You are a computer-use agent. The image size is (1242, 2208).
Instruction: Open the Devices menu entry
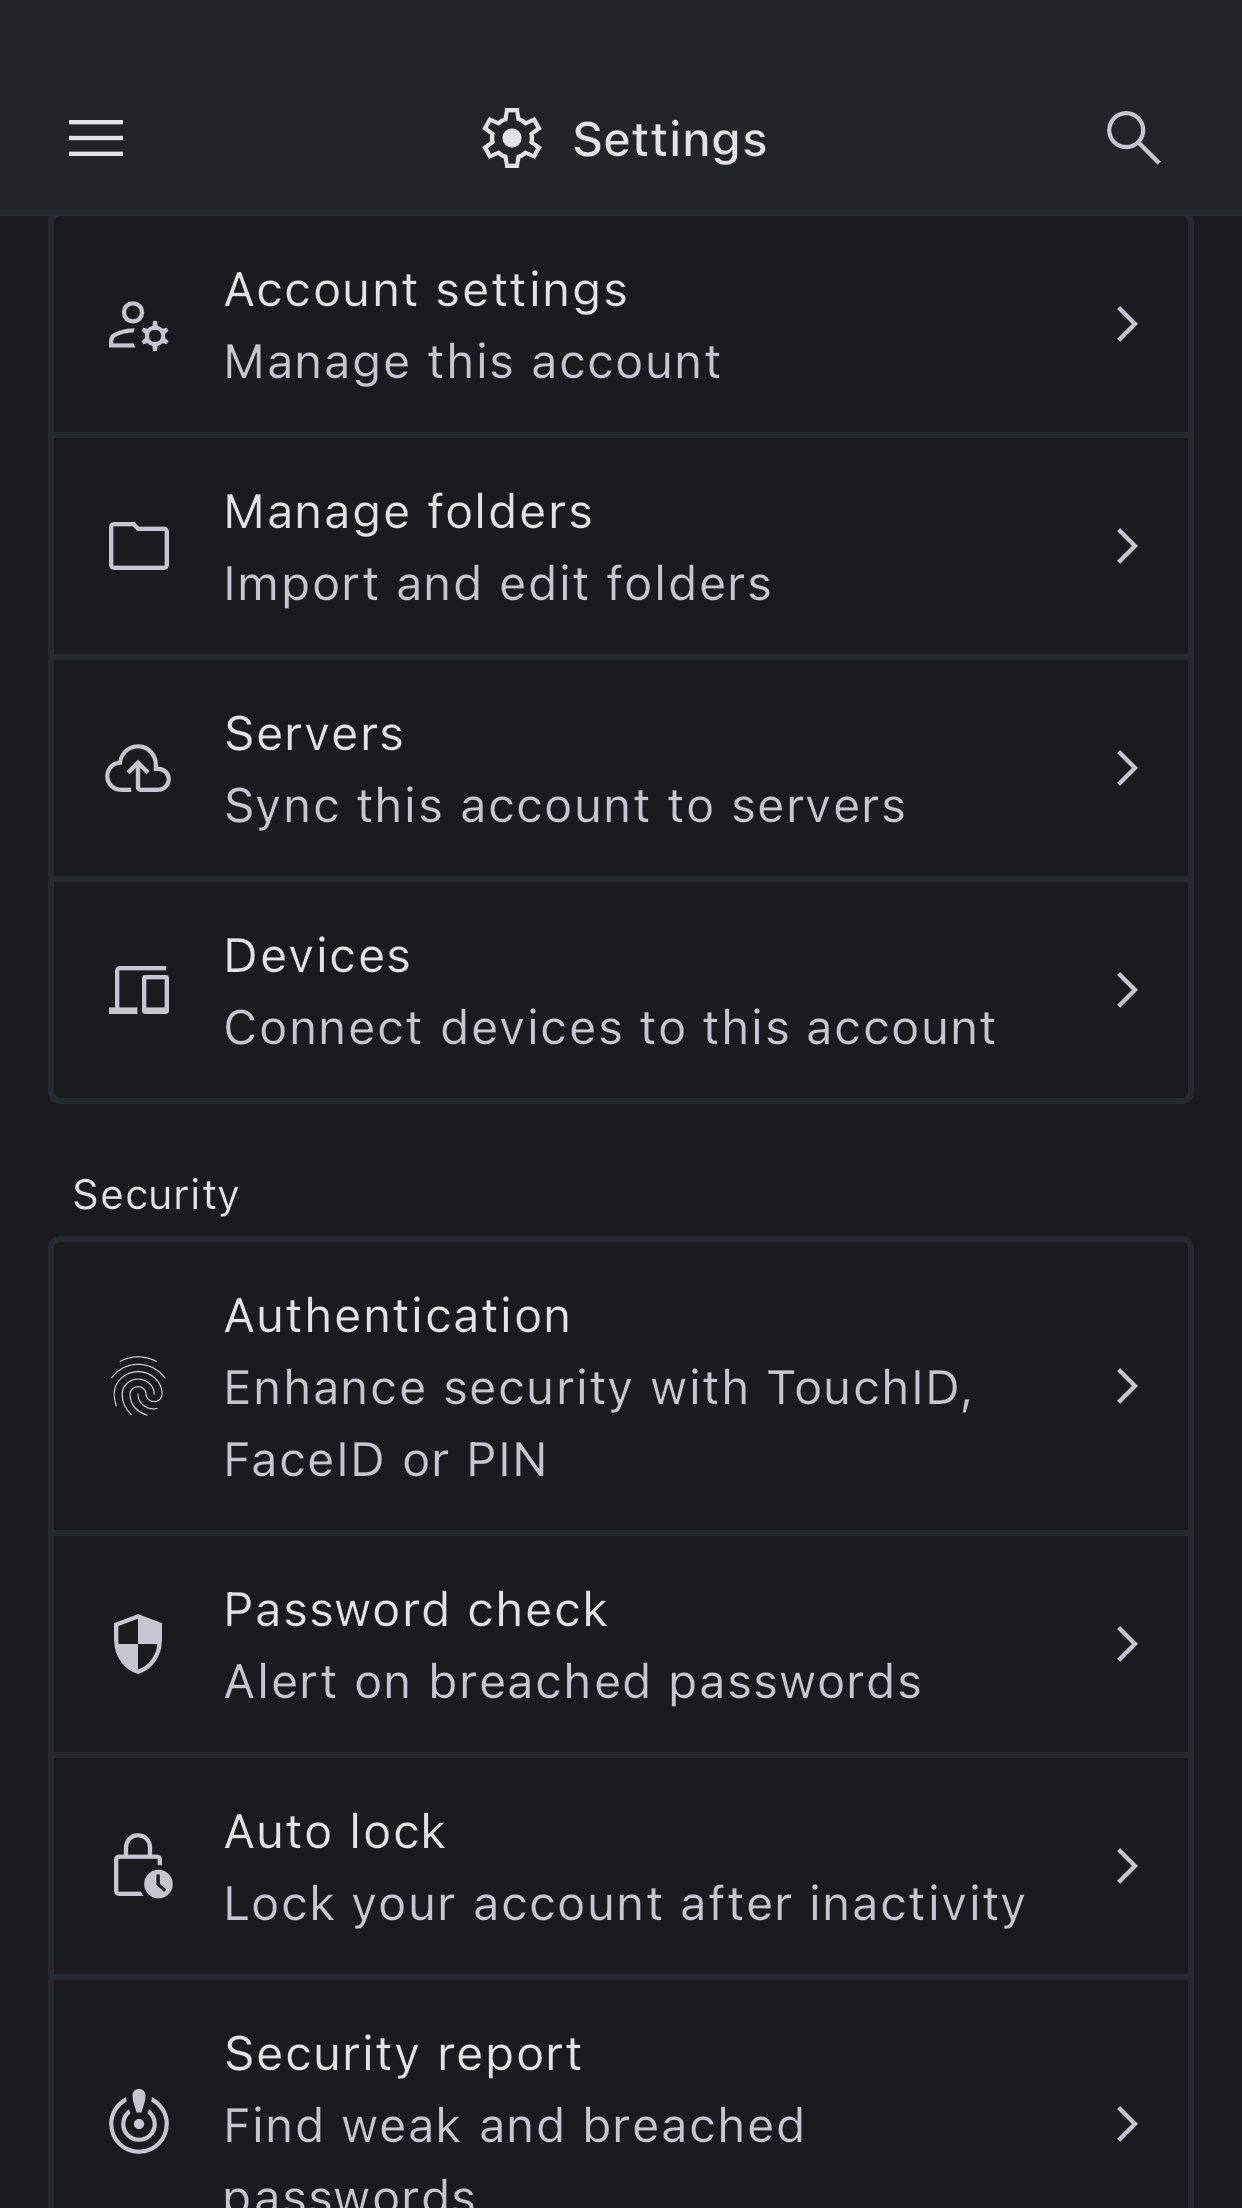(600, 990)
